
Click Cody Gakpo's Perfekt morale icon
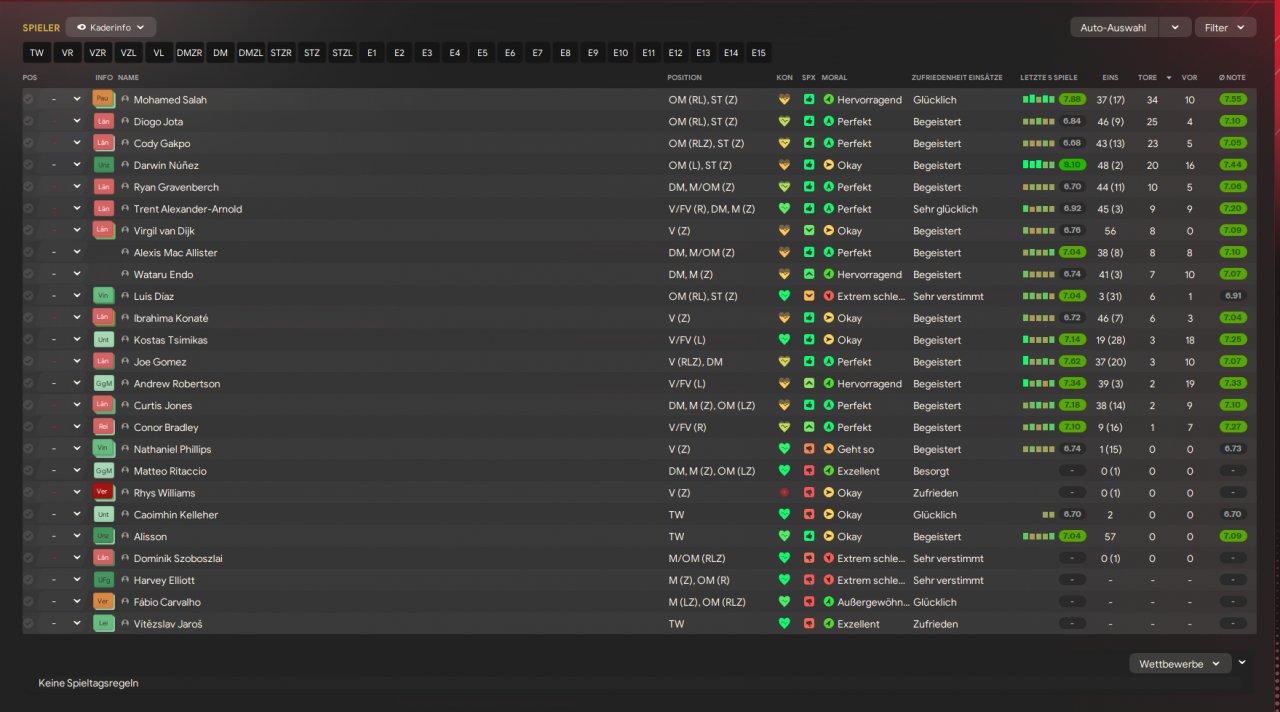click(x=828, y=143)
